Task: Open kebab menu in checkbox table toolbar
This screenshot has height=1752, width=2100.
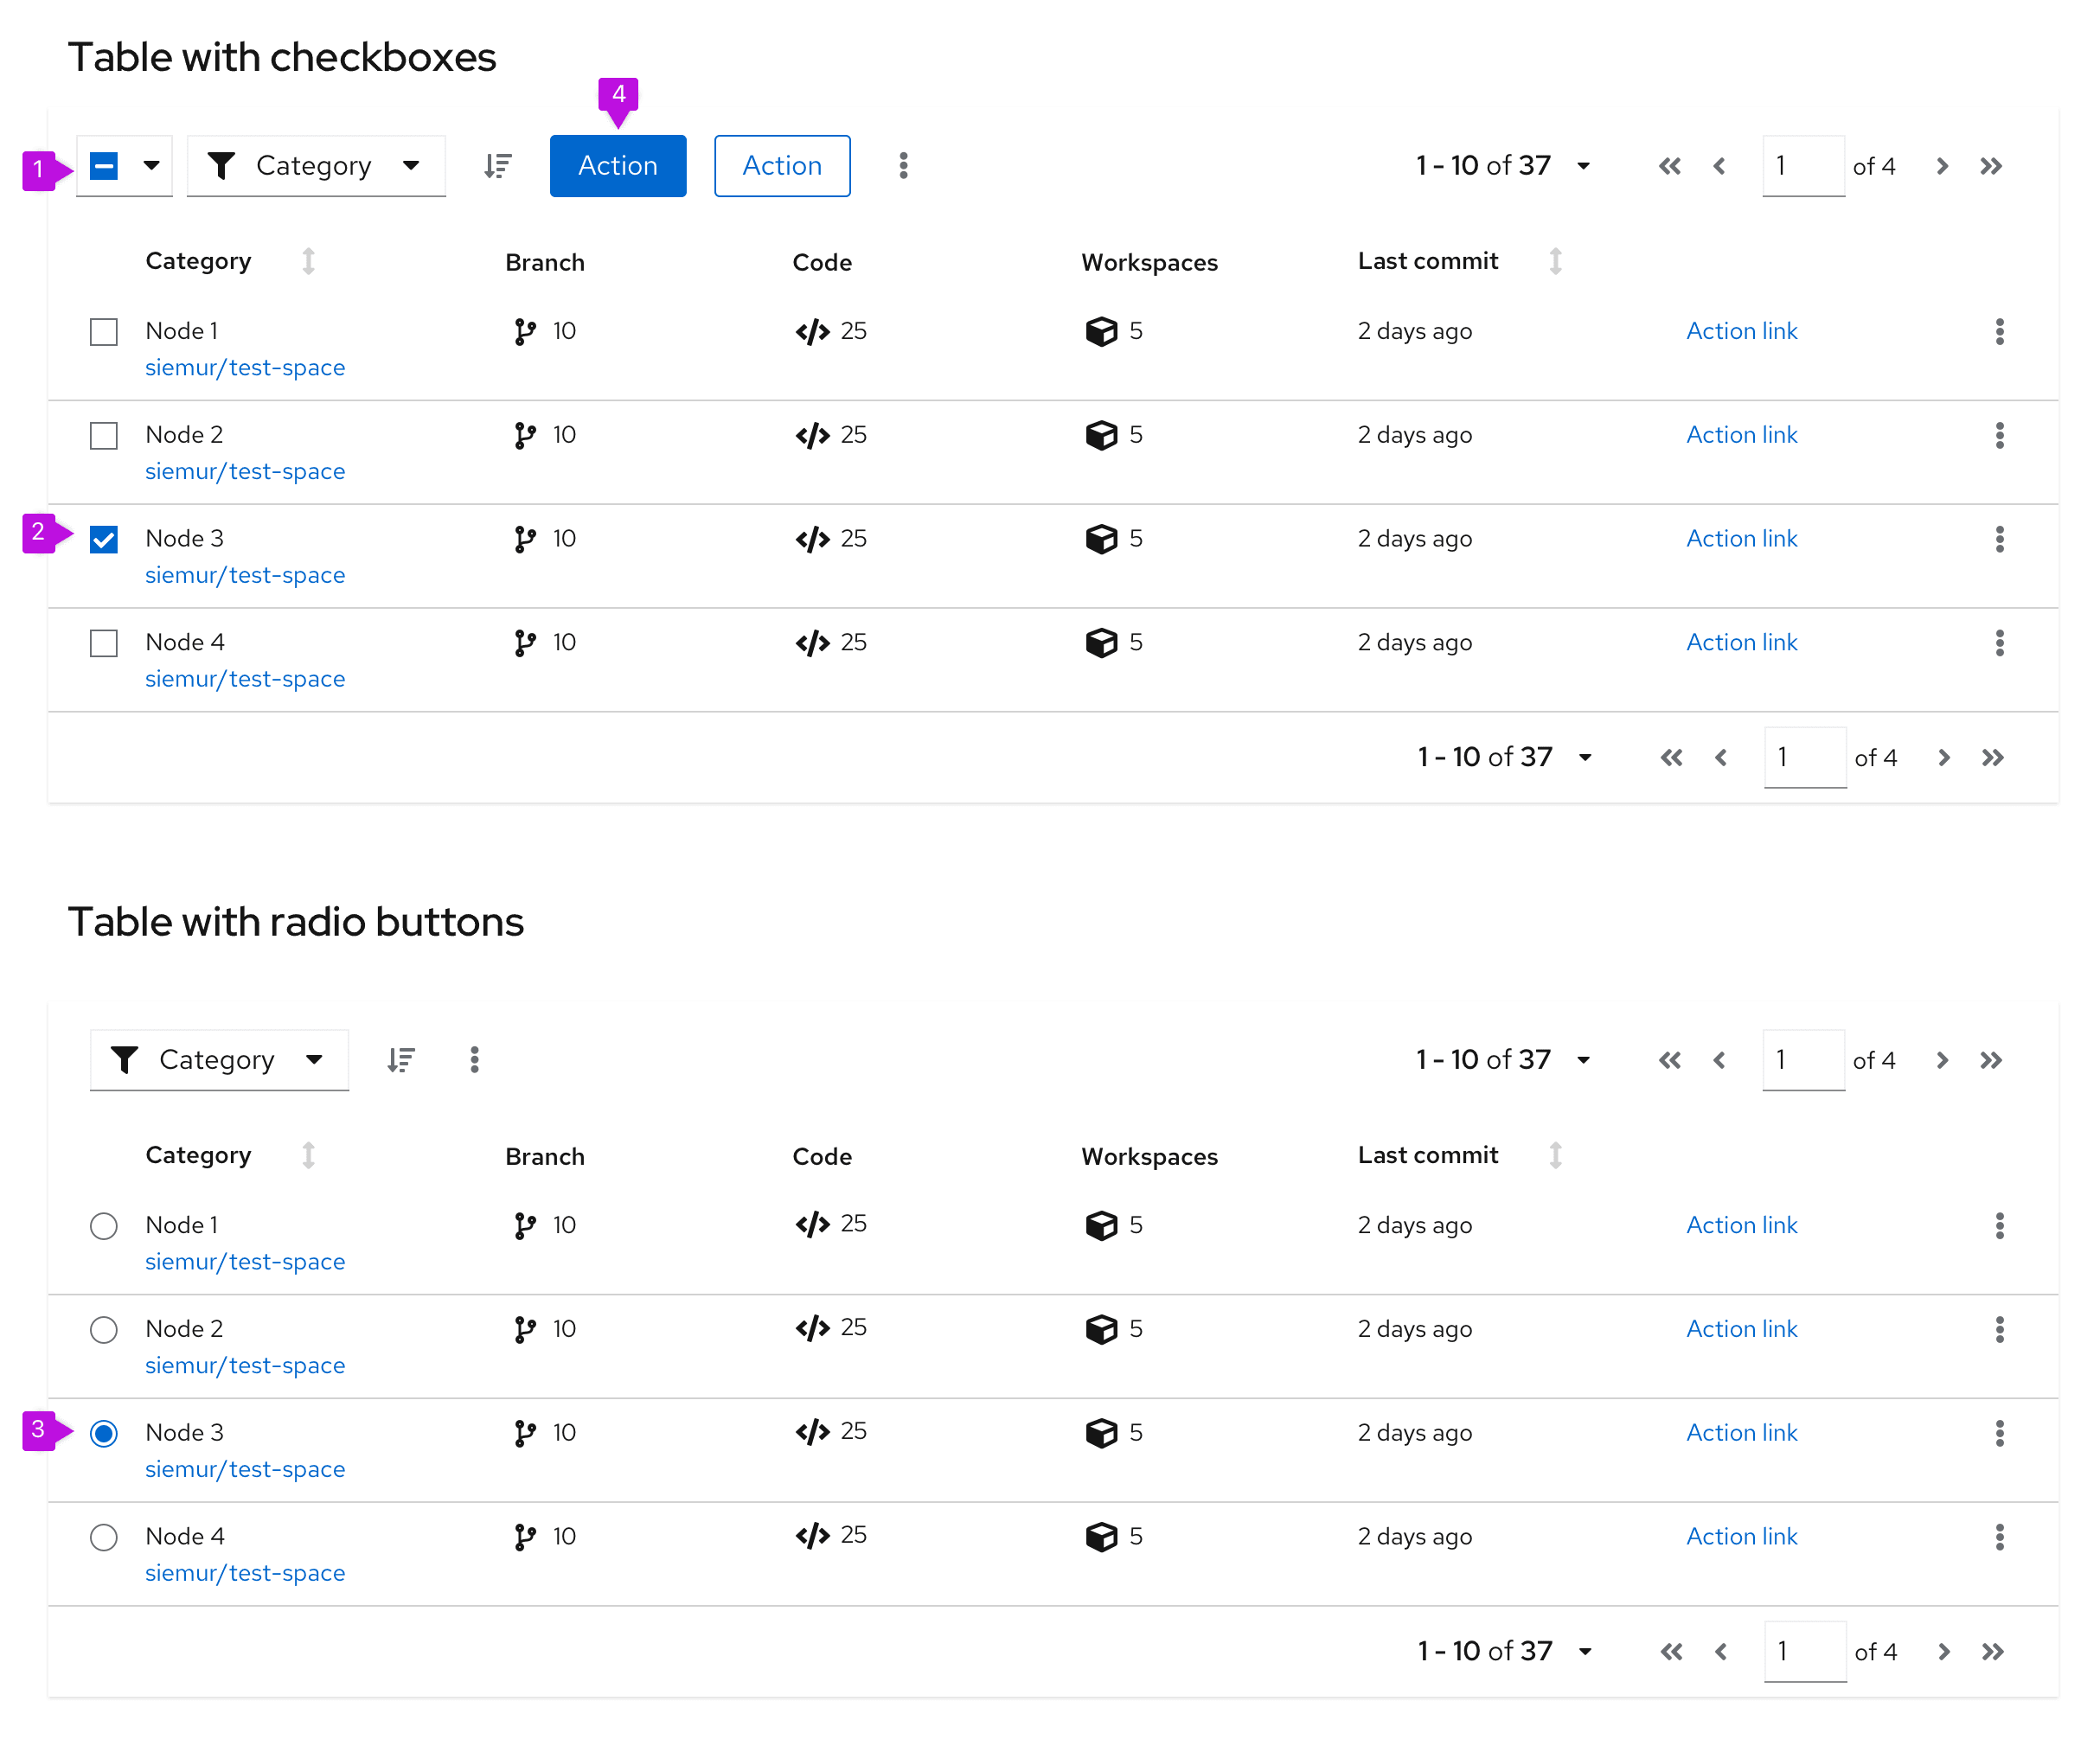Action: (x=903, y=166)
